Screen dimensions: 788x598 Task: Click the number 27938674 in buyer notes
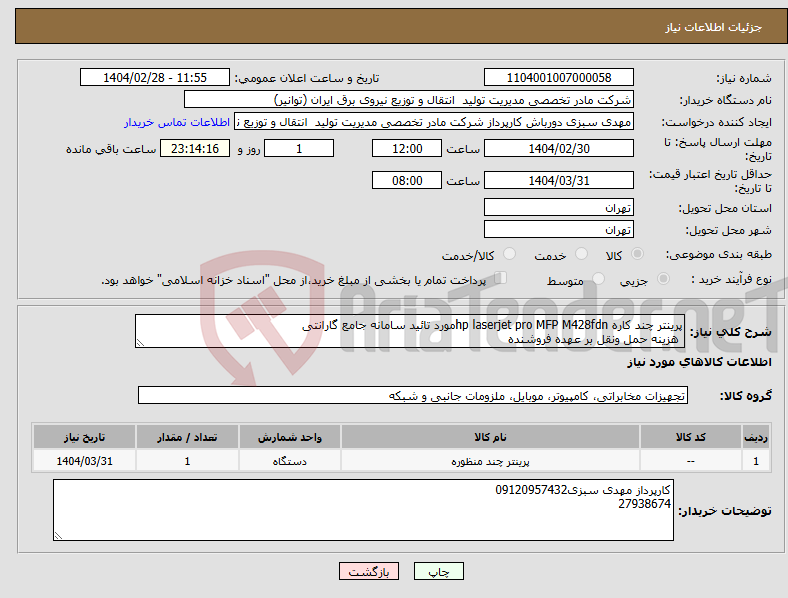click(x=644, y=504)
